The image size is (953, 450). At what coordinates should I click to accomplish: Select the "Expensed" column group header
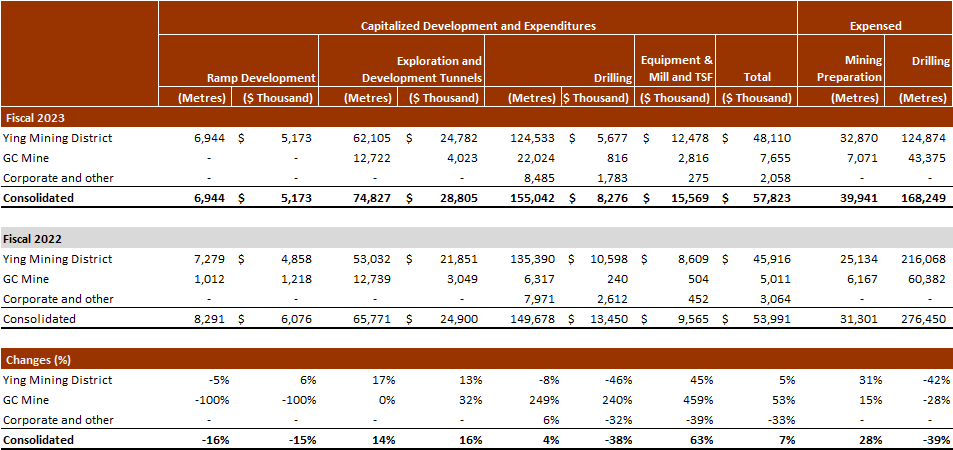coord(875,26)
